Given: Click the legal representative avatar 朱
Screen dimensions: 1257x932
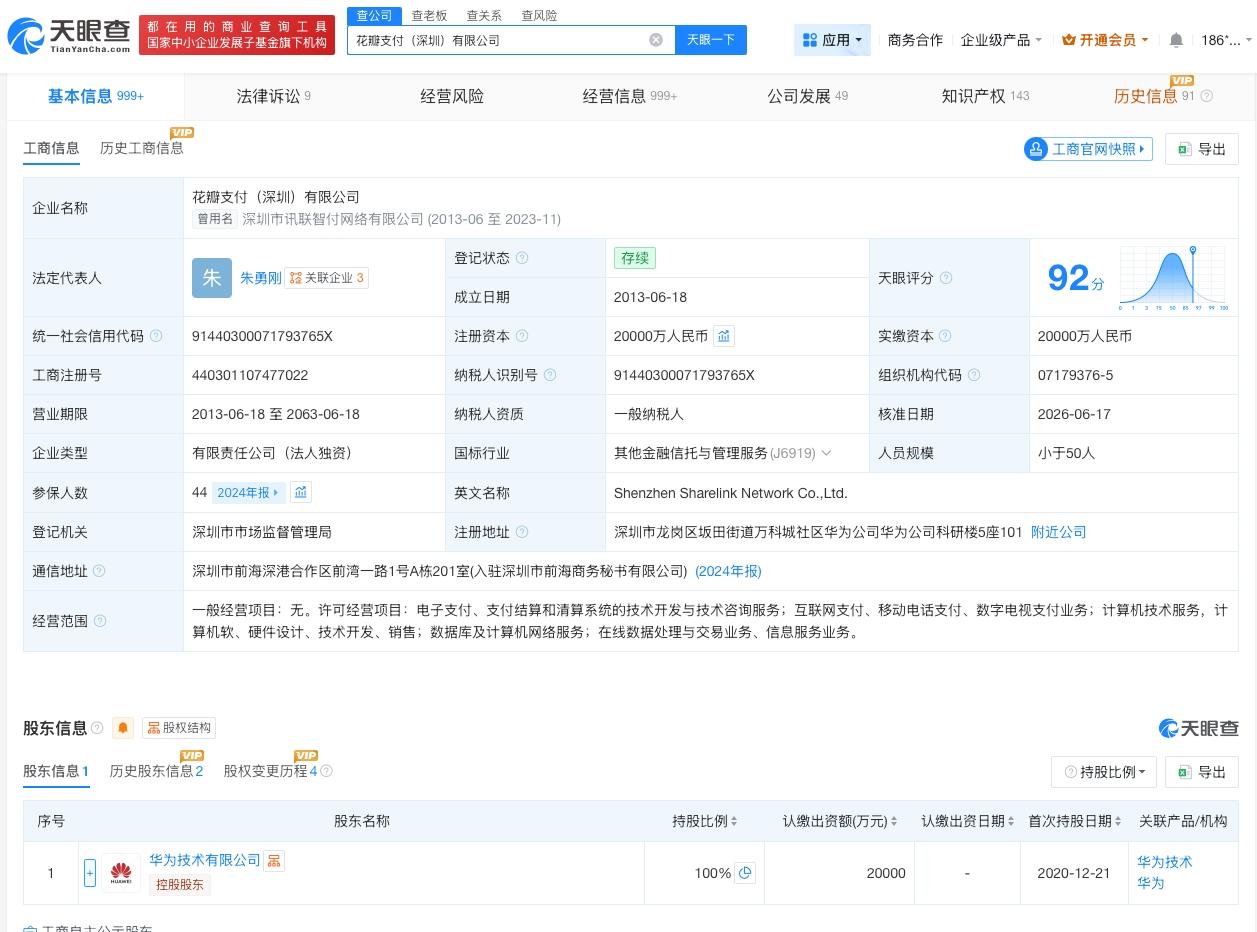Looking at the screenshot, I should point(212,278).
